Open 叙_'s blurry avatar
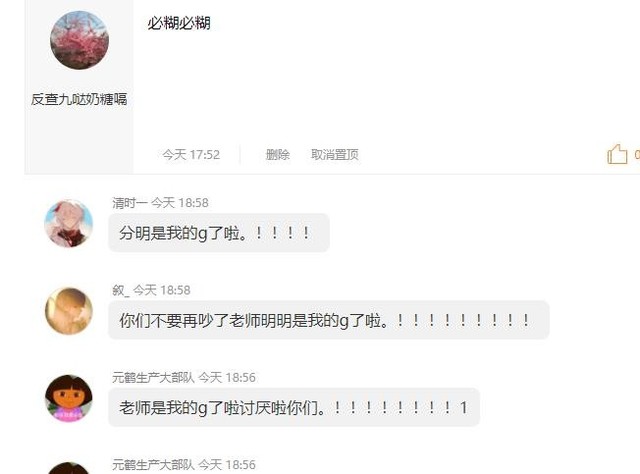The height and width of the screenshot is (474, 640). (x=69, y=311)
